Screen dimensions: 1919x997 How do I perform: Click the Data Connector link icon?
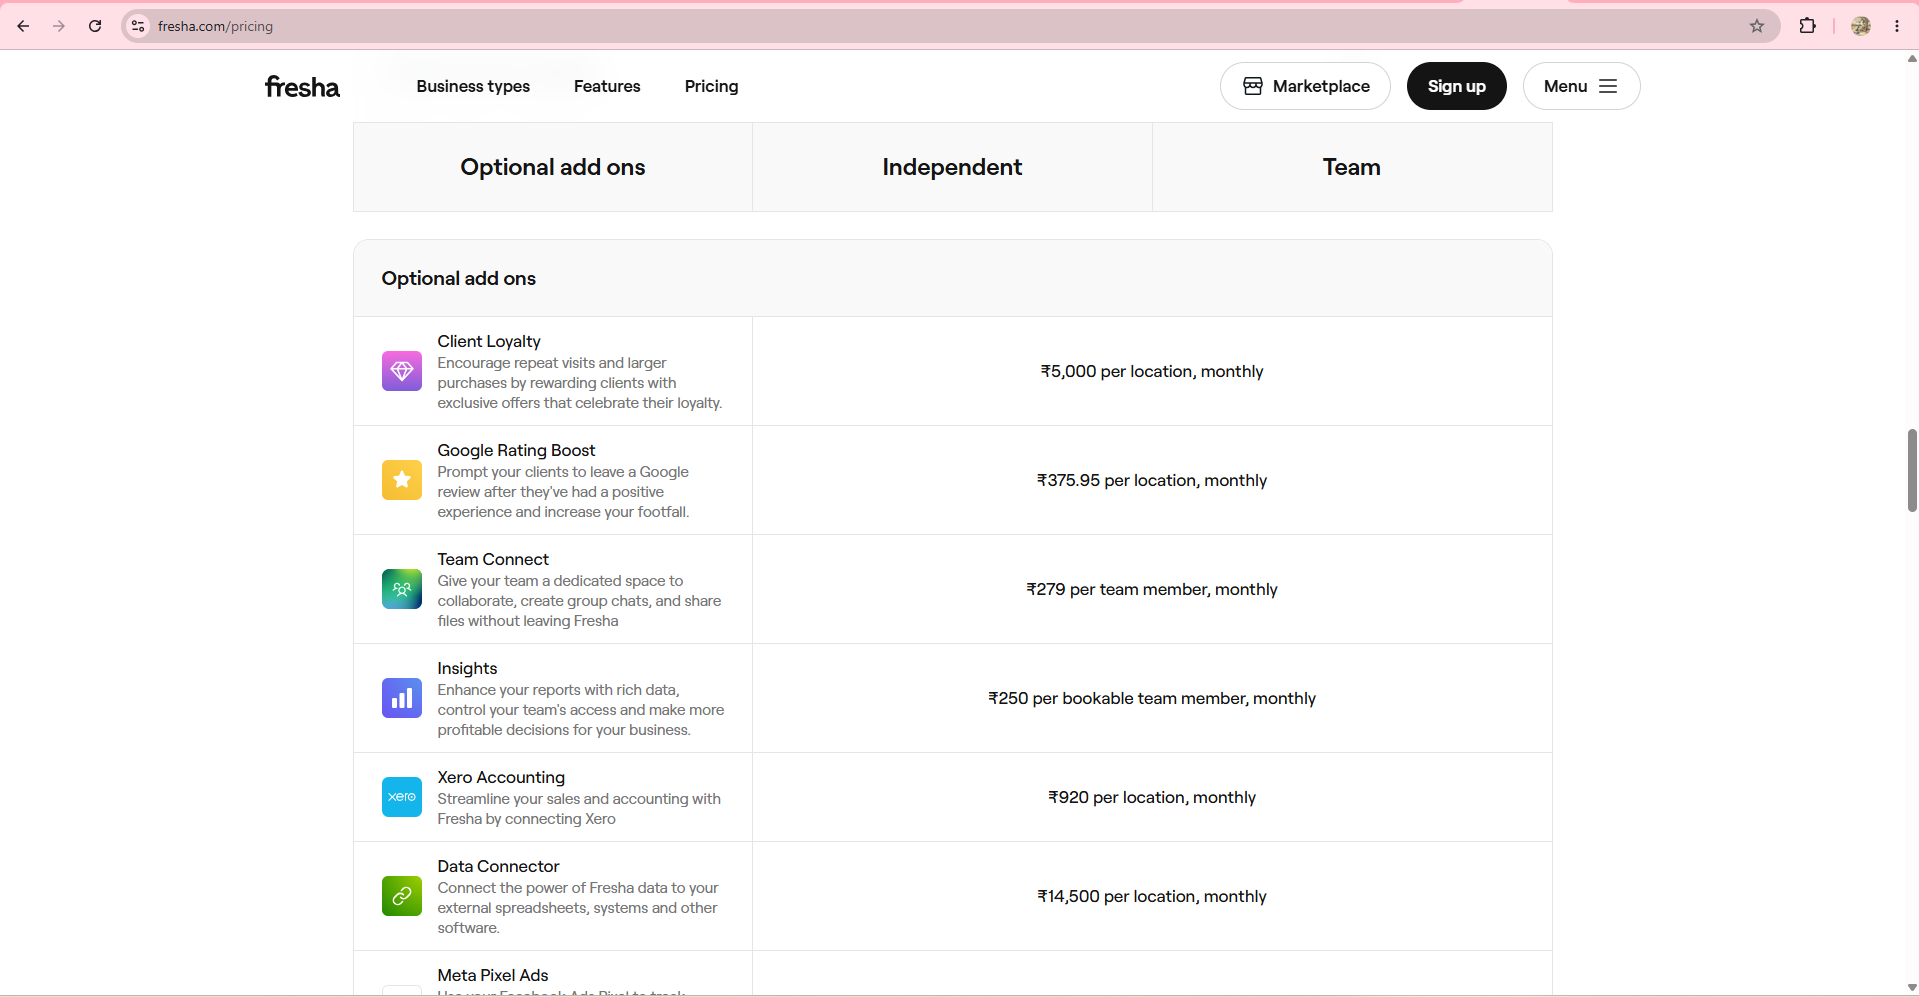click(402, 896)
